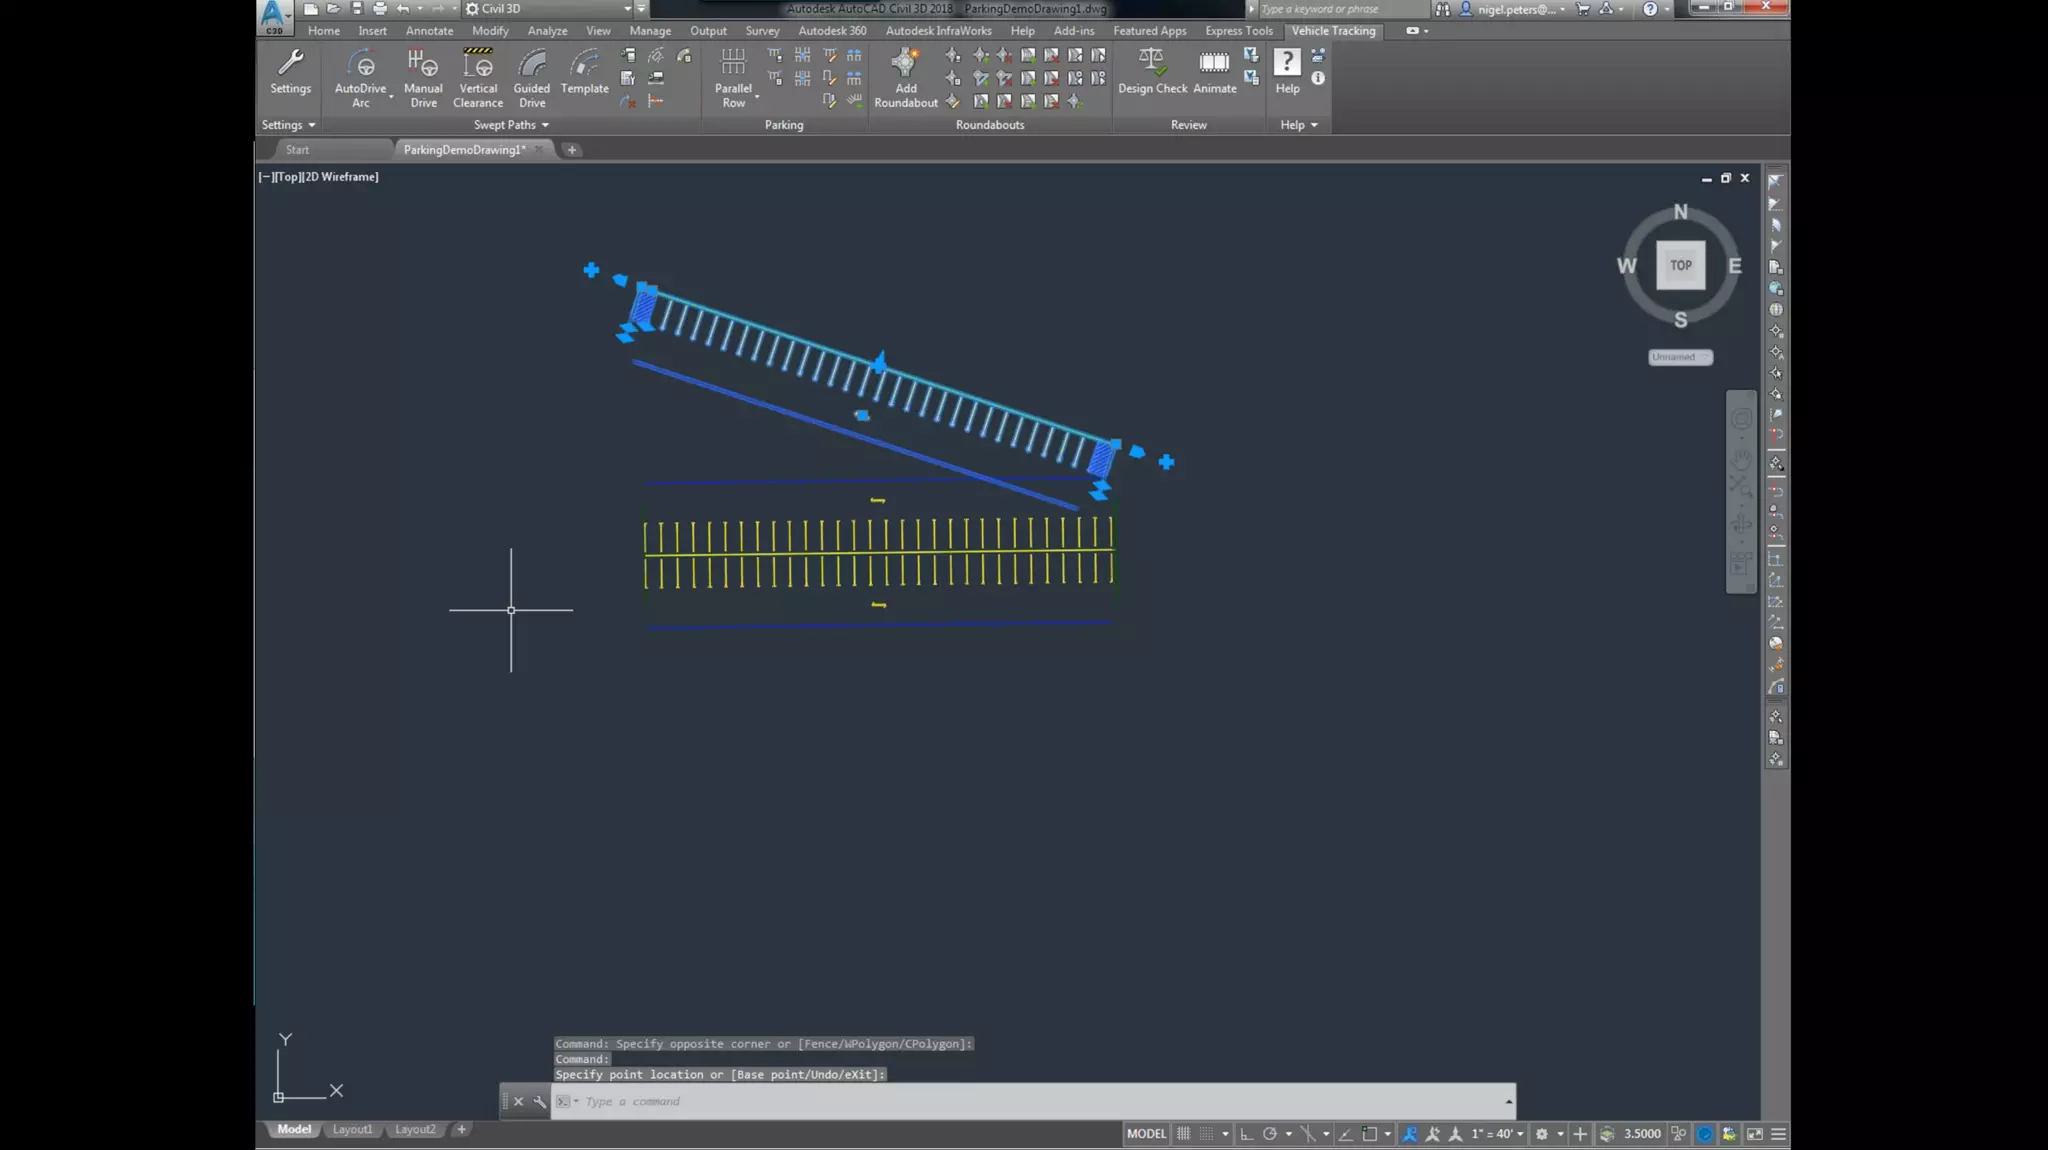Screen dimensions: 2048x1150
Task: Expand the Swept Paths panel dropdown
Action: [511, 125]
